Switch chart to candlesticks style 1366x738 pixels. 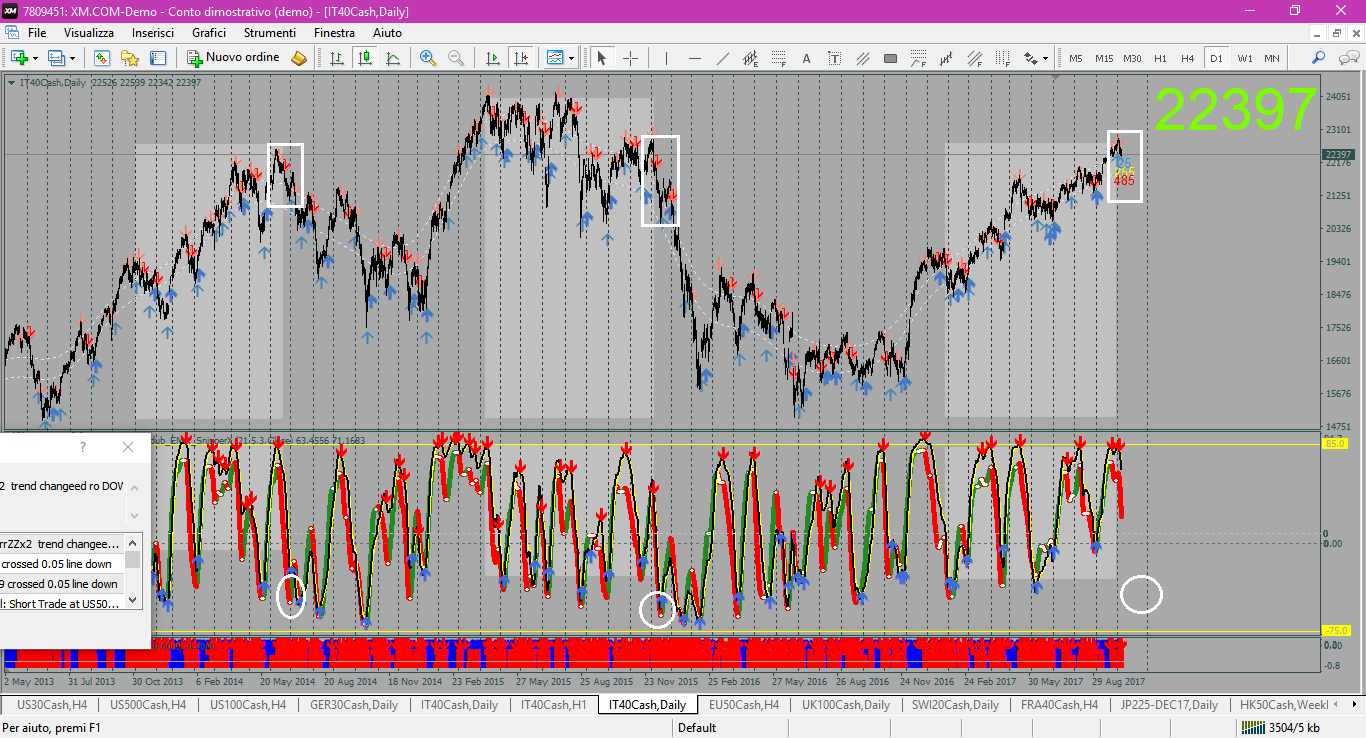(365, 58)
